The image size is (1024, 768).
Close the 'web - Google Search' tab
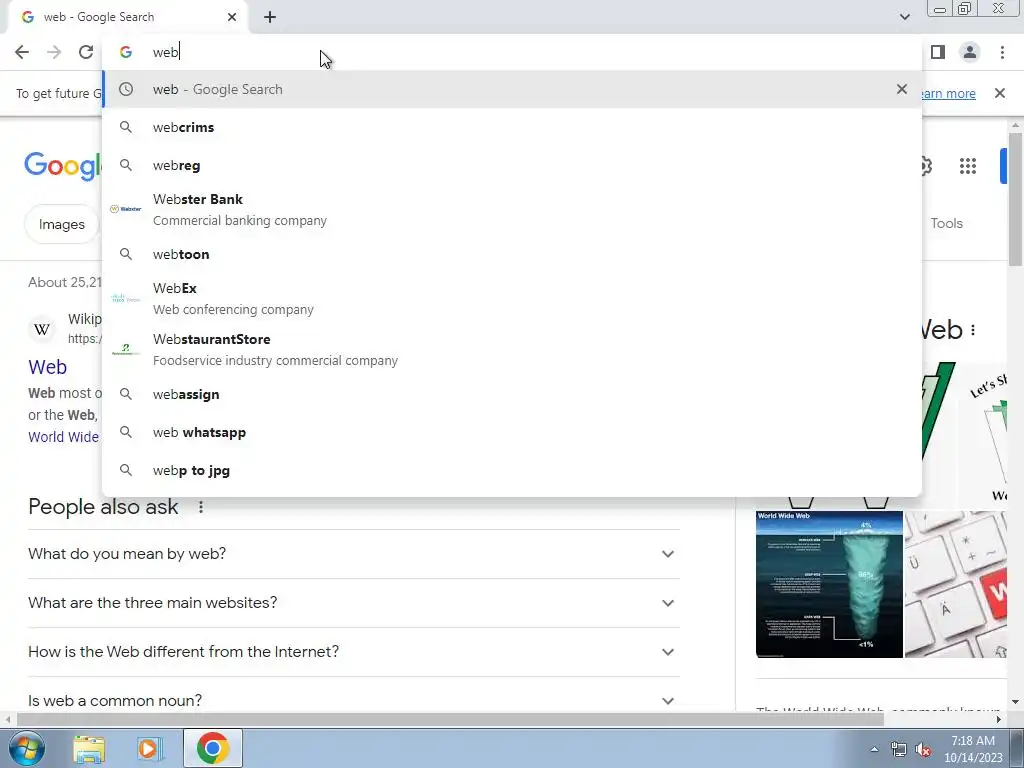(232, 17)
